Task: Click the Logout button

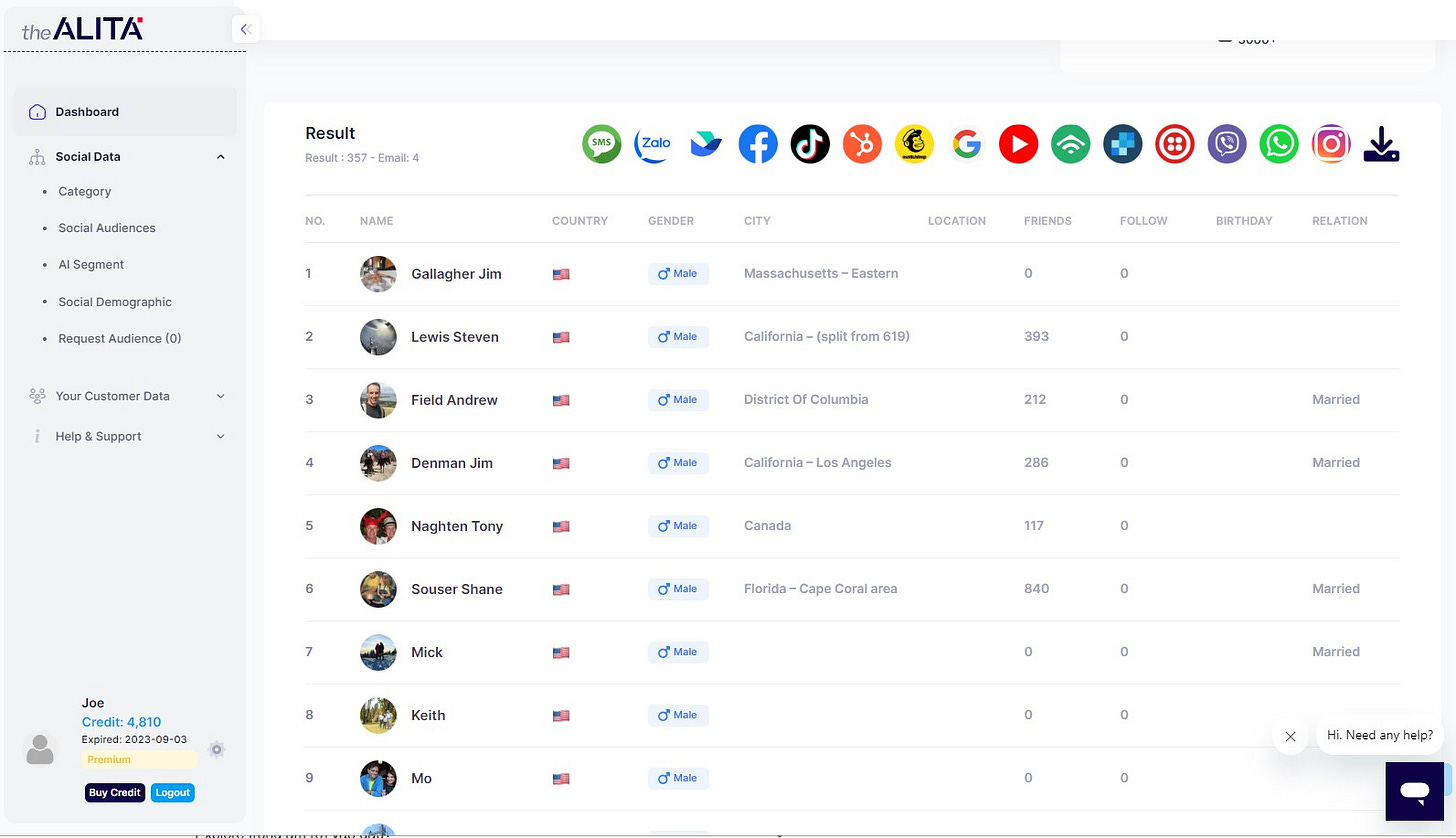Action: coord(173,792)
